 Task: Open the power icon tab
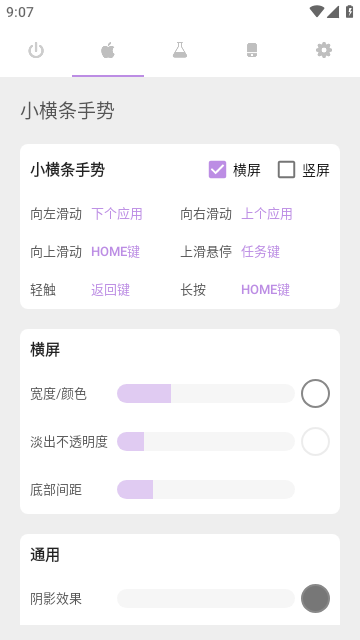[36, 51]
